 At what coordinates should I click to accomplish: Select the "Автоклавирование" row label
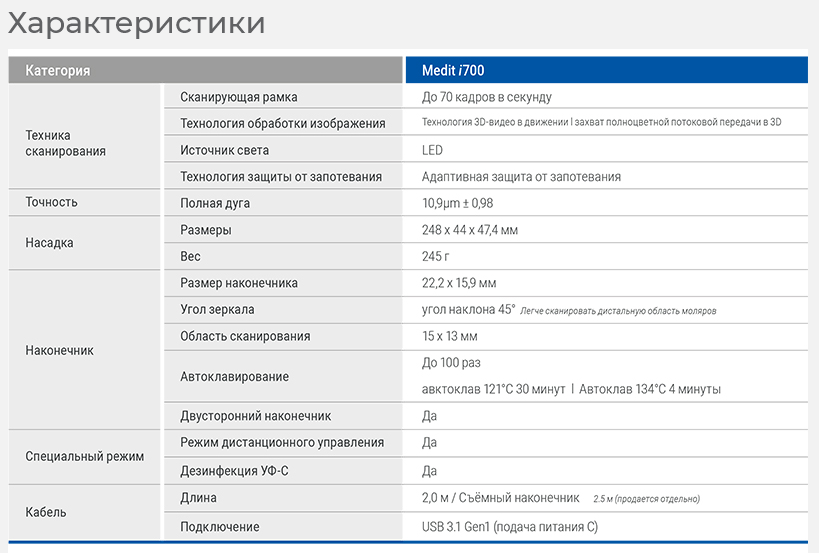[x=234, y=377]
